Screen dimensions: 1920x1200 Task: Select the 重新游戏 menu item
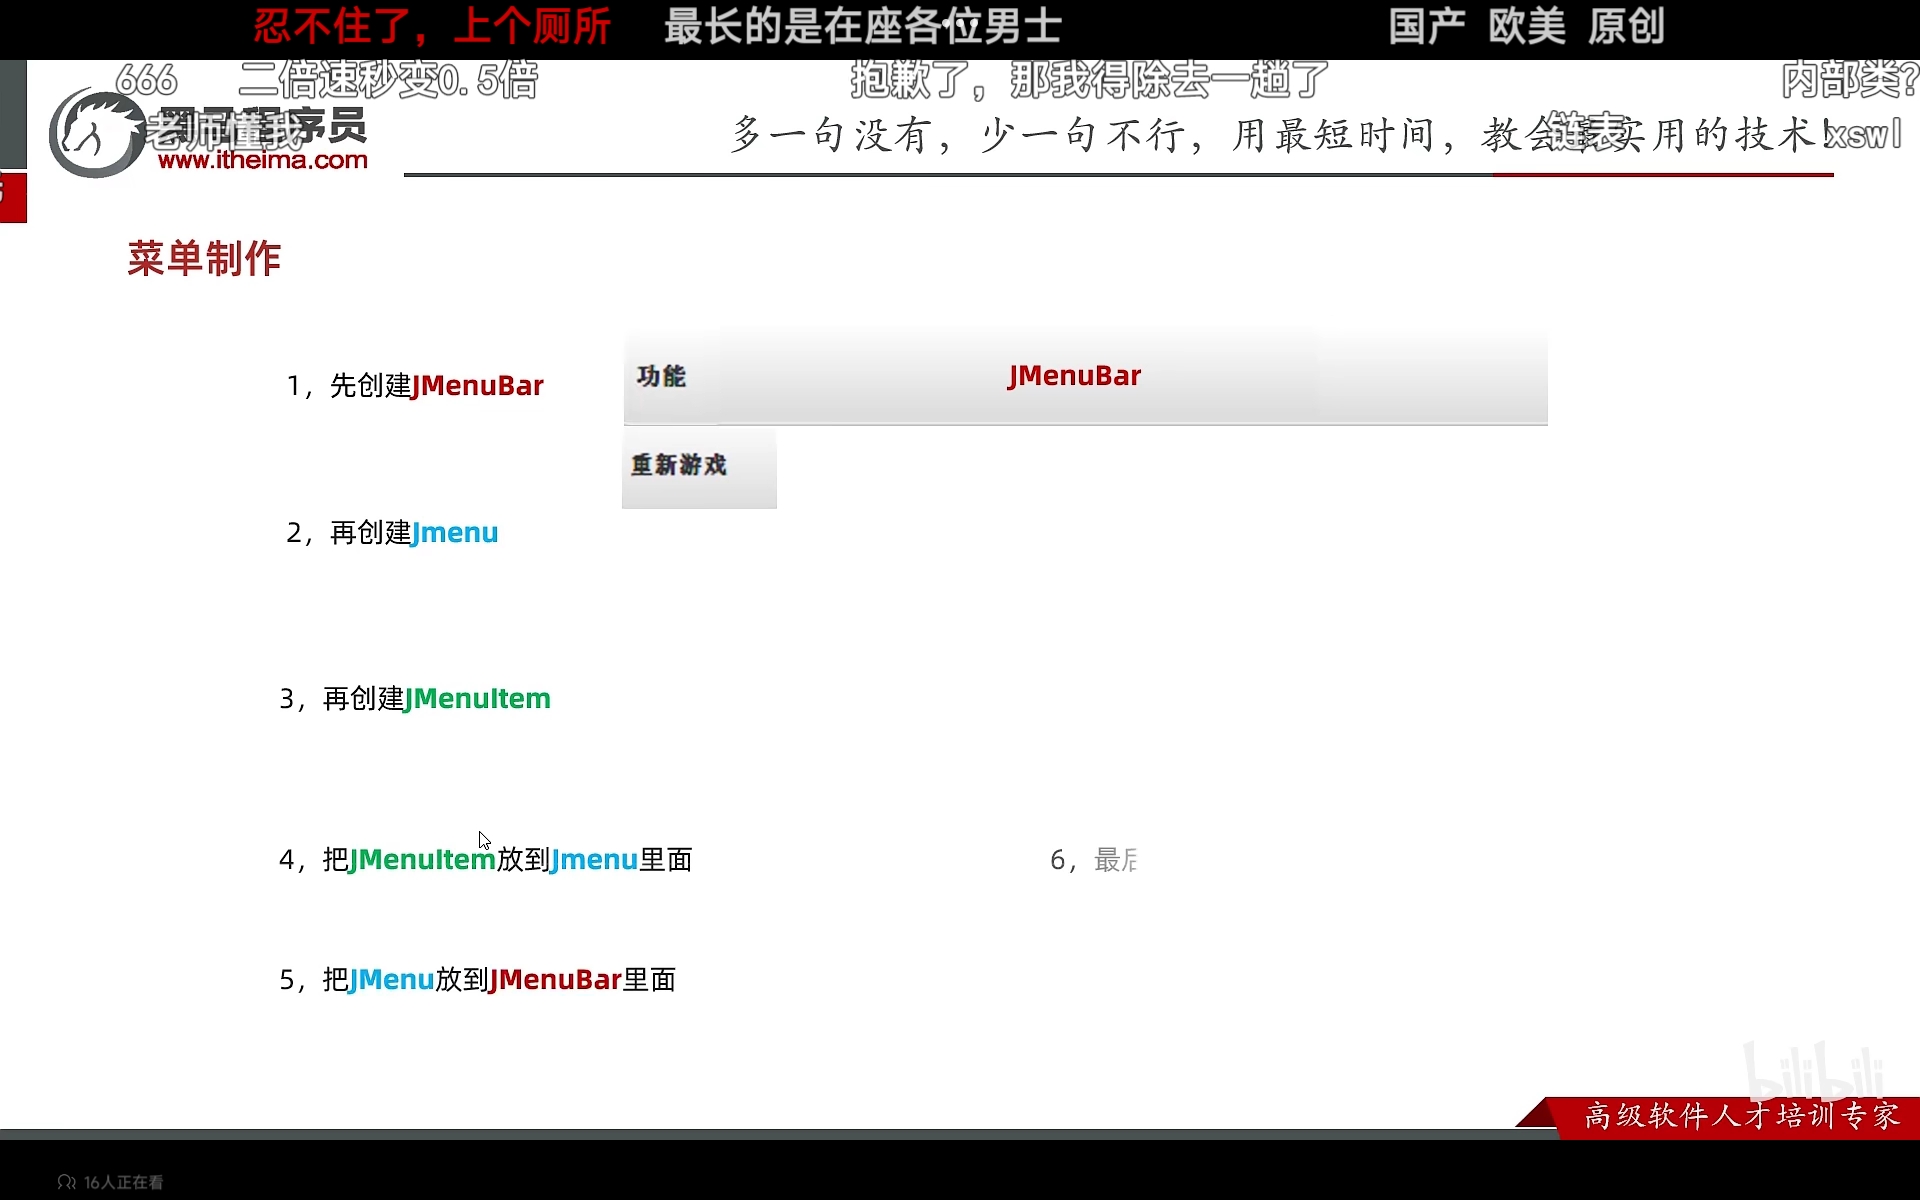coord(679,466)
